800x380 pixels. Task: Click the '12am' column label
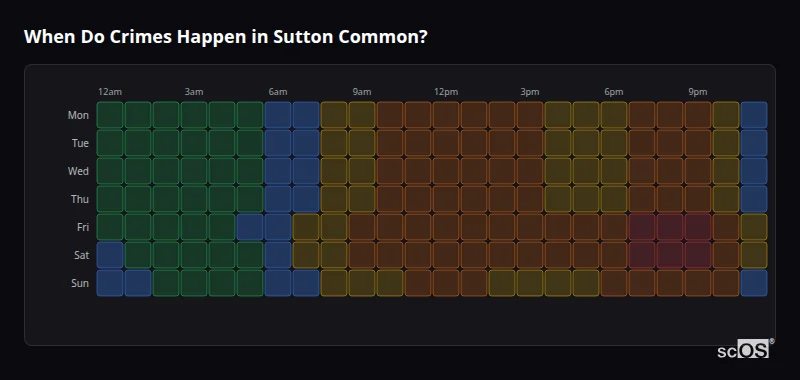coord(110,92)
